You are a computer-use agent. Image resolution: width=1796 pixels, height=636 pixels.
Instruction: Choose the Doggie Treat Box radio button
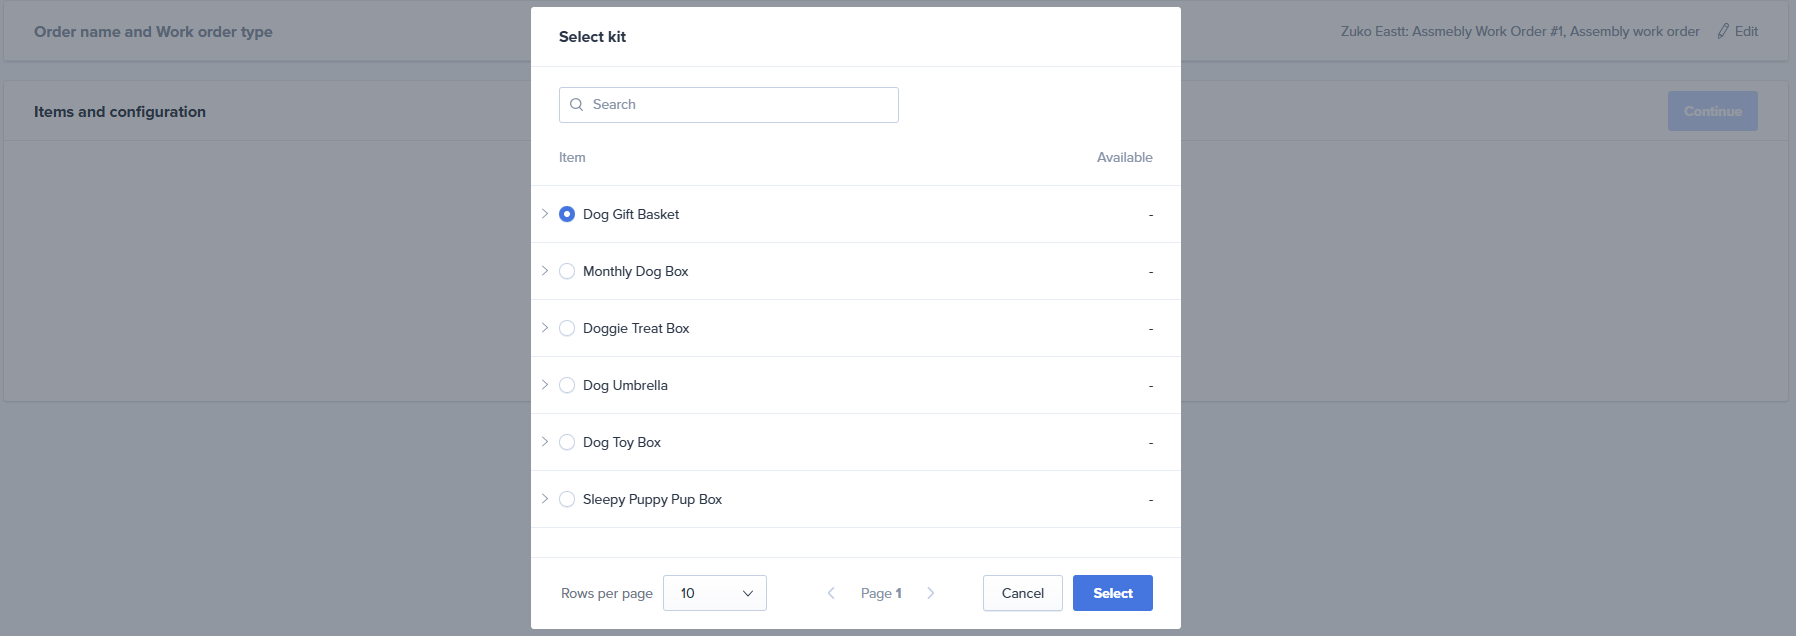(x=567, y=328)
